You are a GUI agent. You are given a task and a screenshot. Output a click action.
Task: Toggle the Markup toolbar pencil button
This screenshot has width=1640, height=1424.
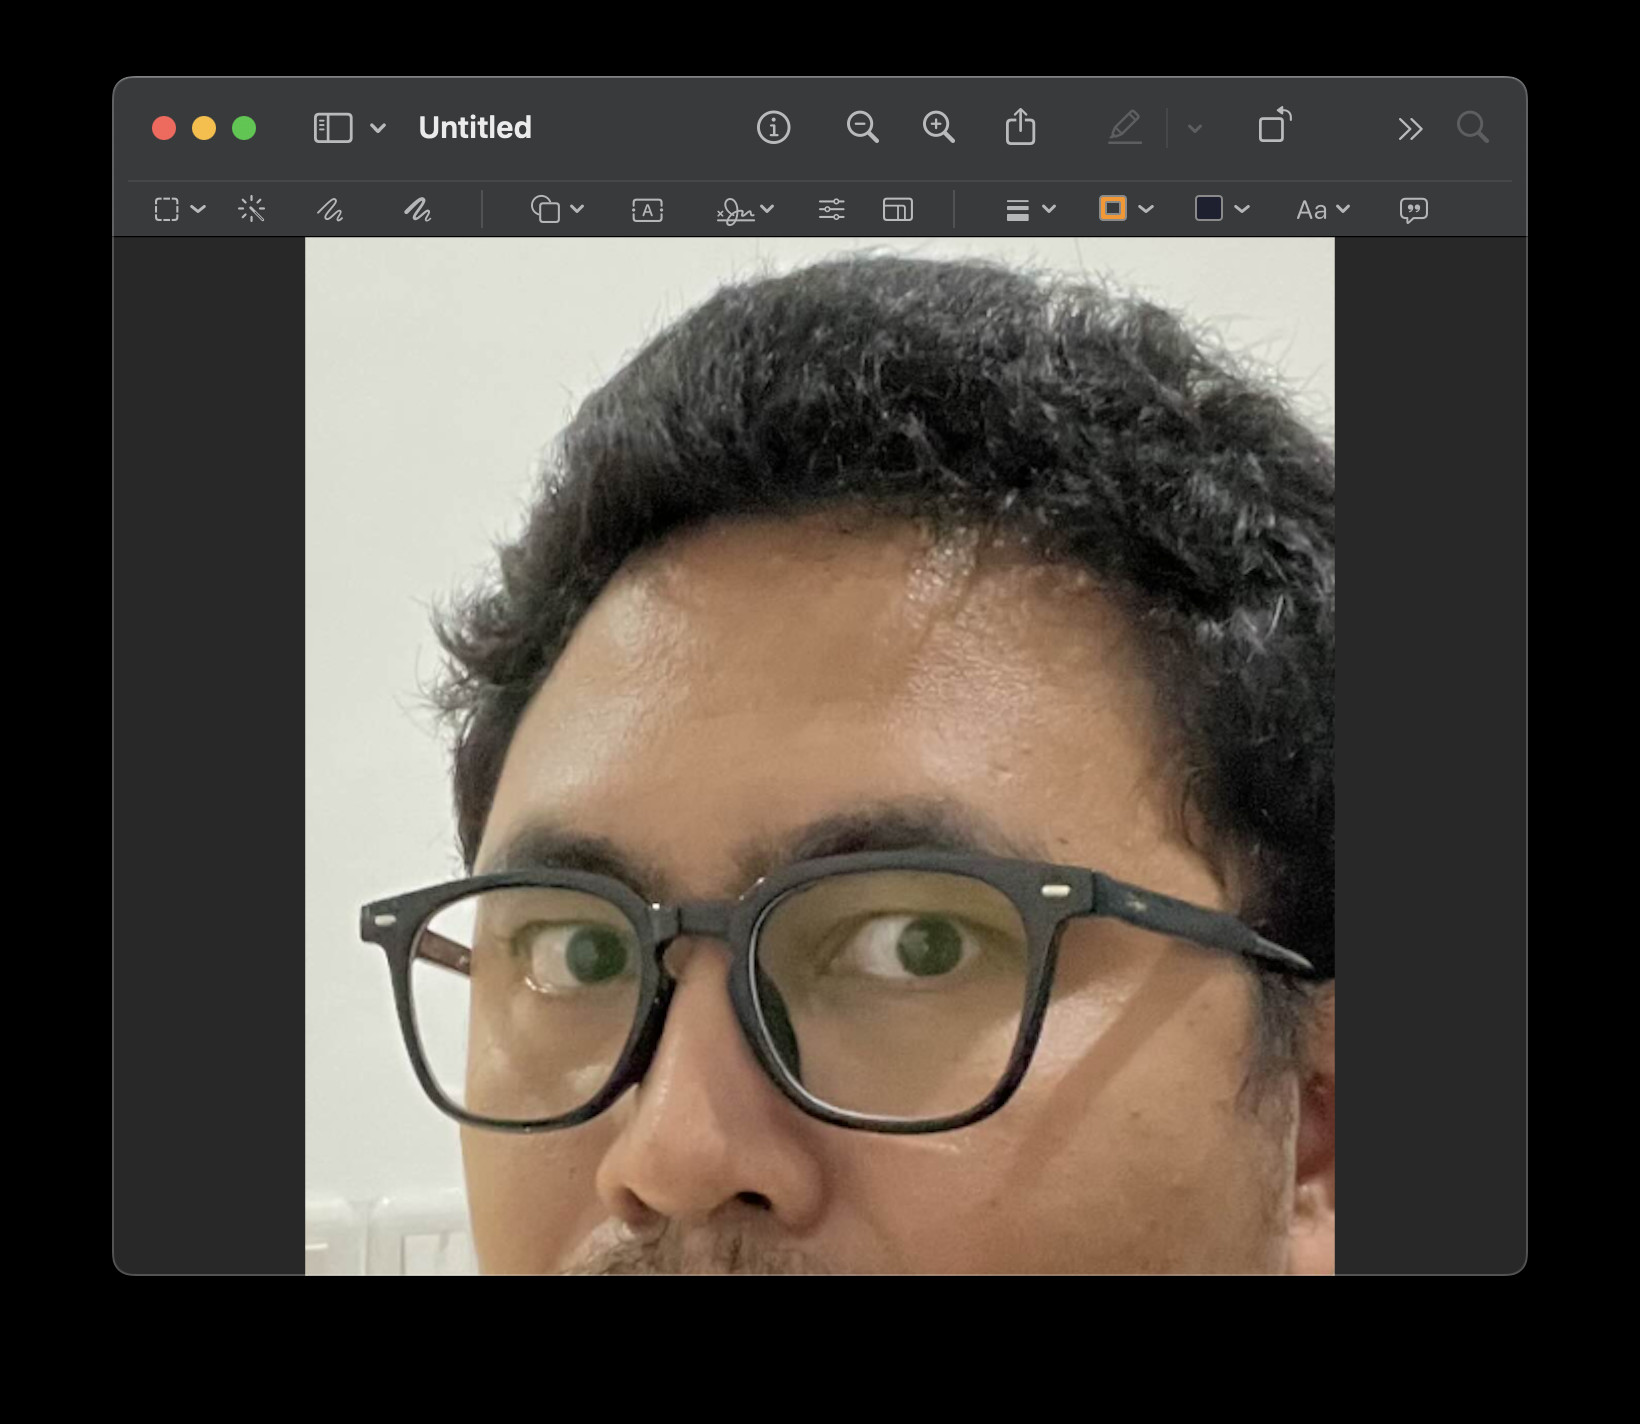pos(1125,127)
